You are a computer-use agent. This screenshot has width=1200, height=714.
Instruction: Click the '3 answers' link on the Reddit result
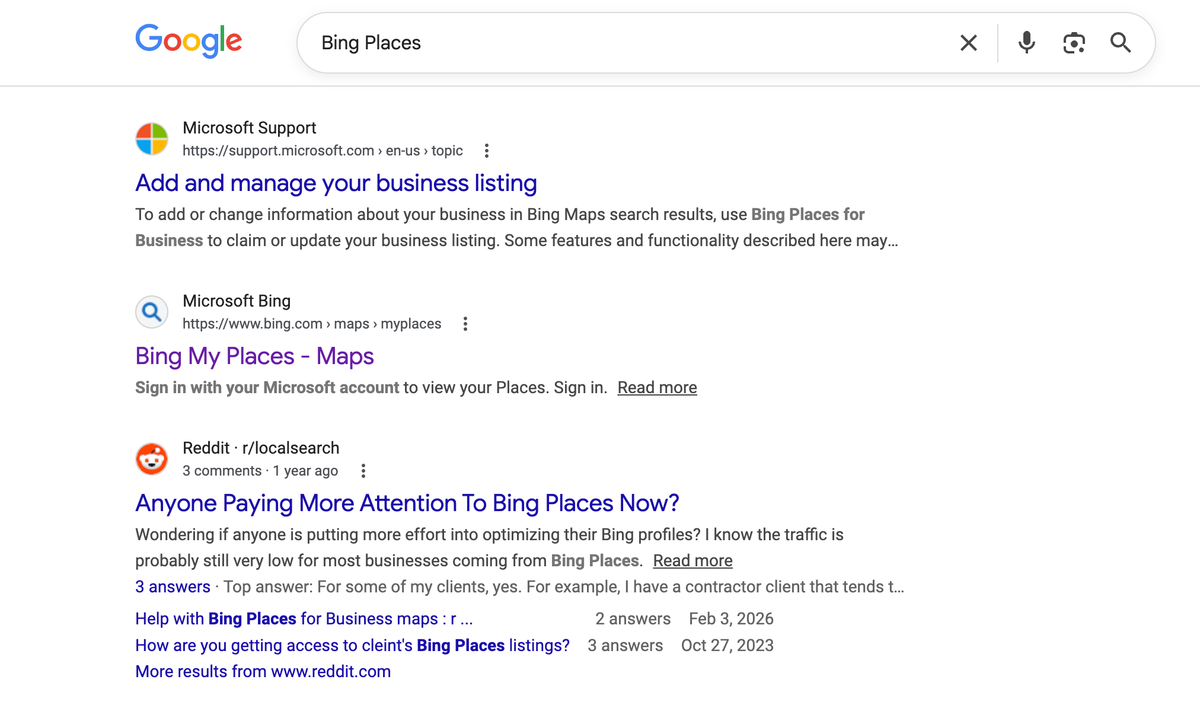172,586
